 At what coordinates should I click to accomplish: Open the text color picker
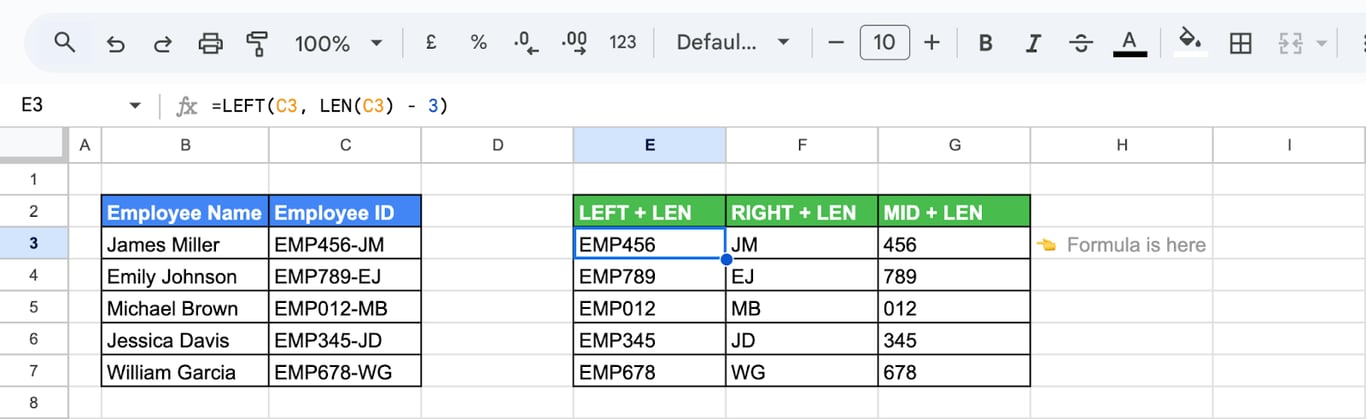click(1130, 43)
